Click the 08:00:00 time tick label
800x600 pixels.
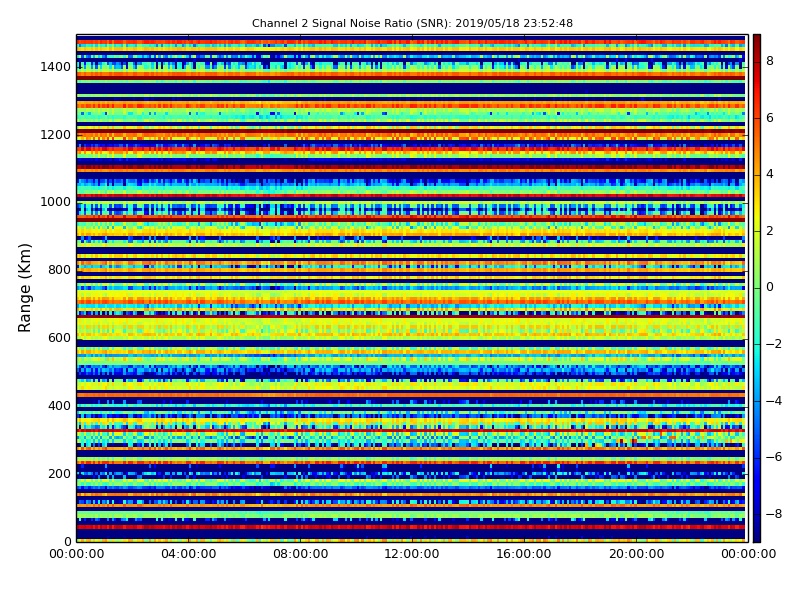[301, 554]
